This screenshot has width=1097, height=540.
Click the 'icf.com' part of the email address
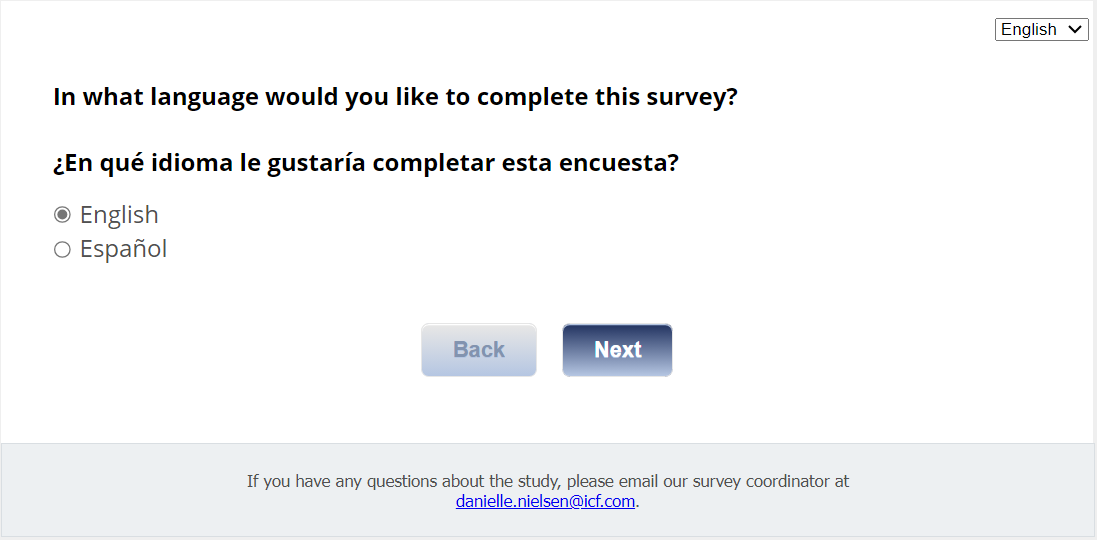[605, 502]
